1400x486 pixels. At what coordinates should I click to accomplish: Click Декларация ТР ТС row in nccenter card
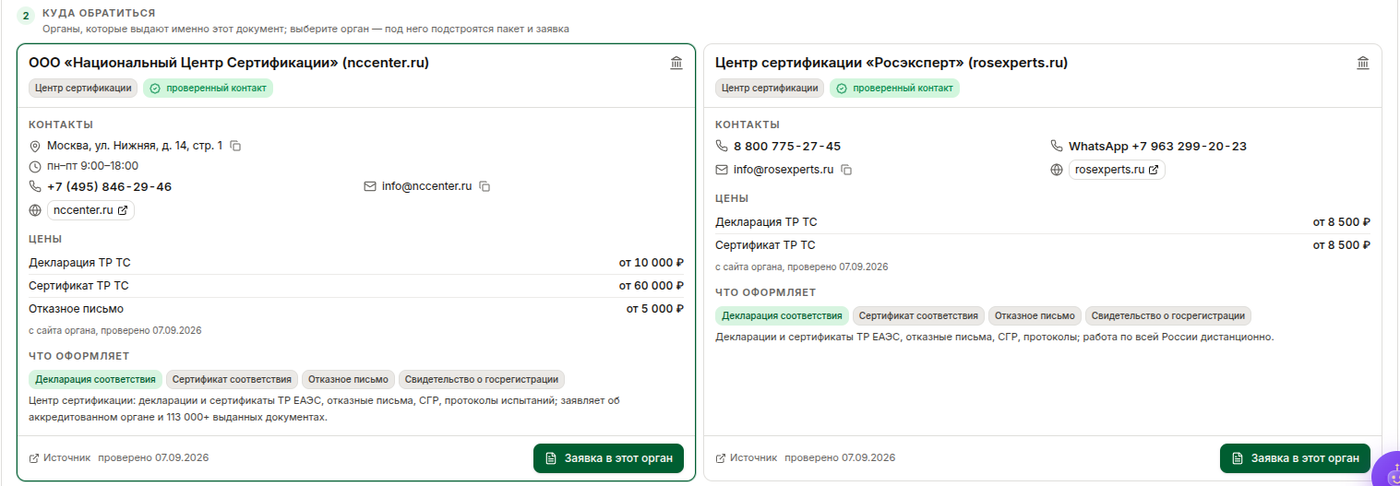pos(356,263)
